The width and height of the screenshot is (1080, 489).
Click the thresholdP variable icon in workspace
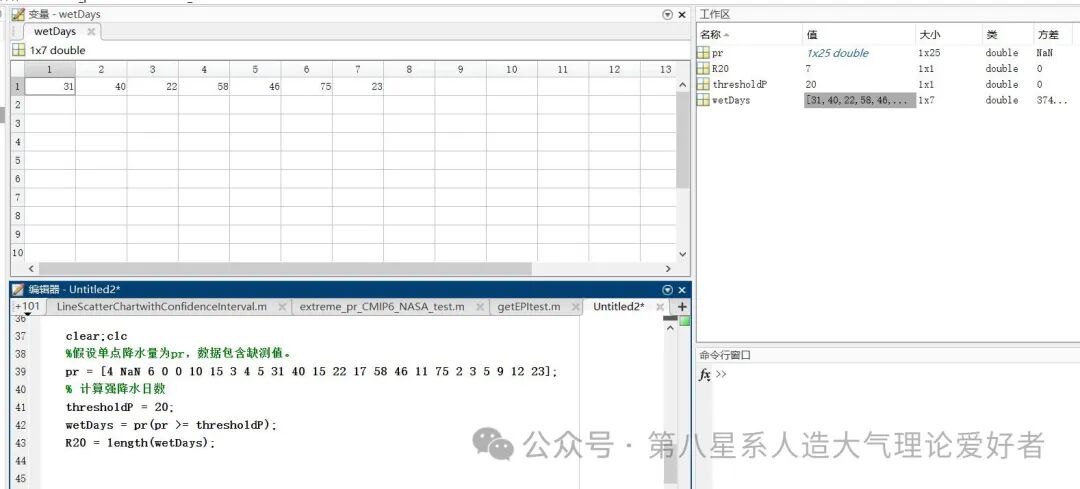tap(703, 85)
